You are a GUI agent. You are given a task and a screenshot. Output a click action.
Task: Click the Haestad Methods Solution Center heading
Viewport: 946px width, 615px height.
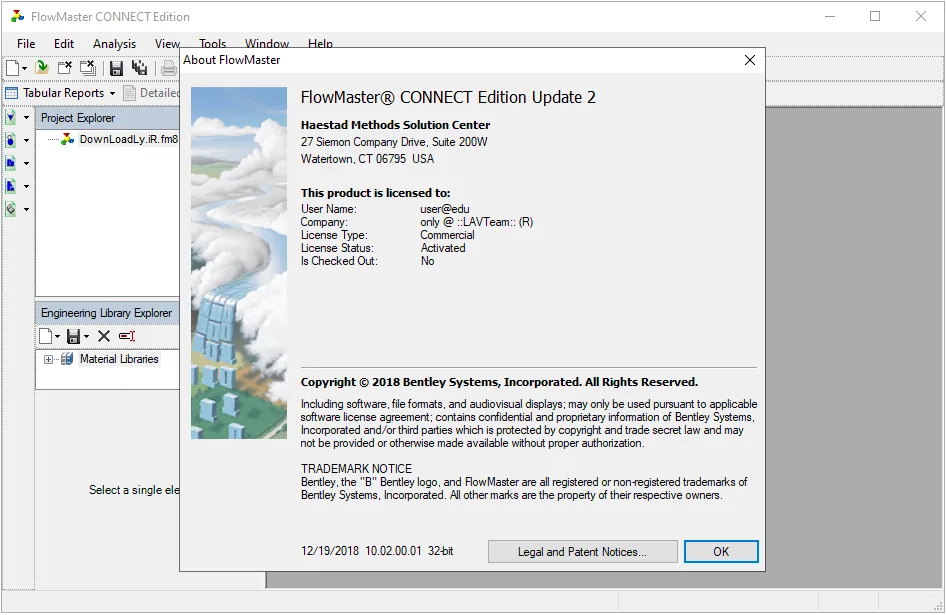click(396, 125)
